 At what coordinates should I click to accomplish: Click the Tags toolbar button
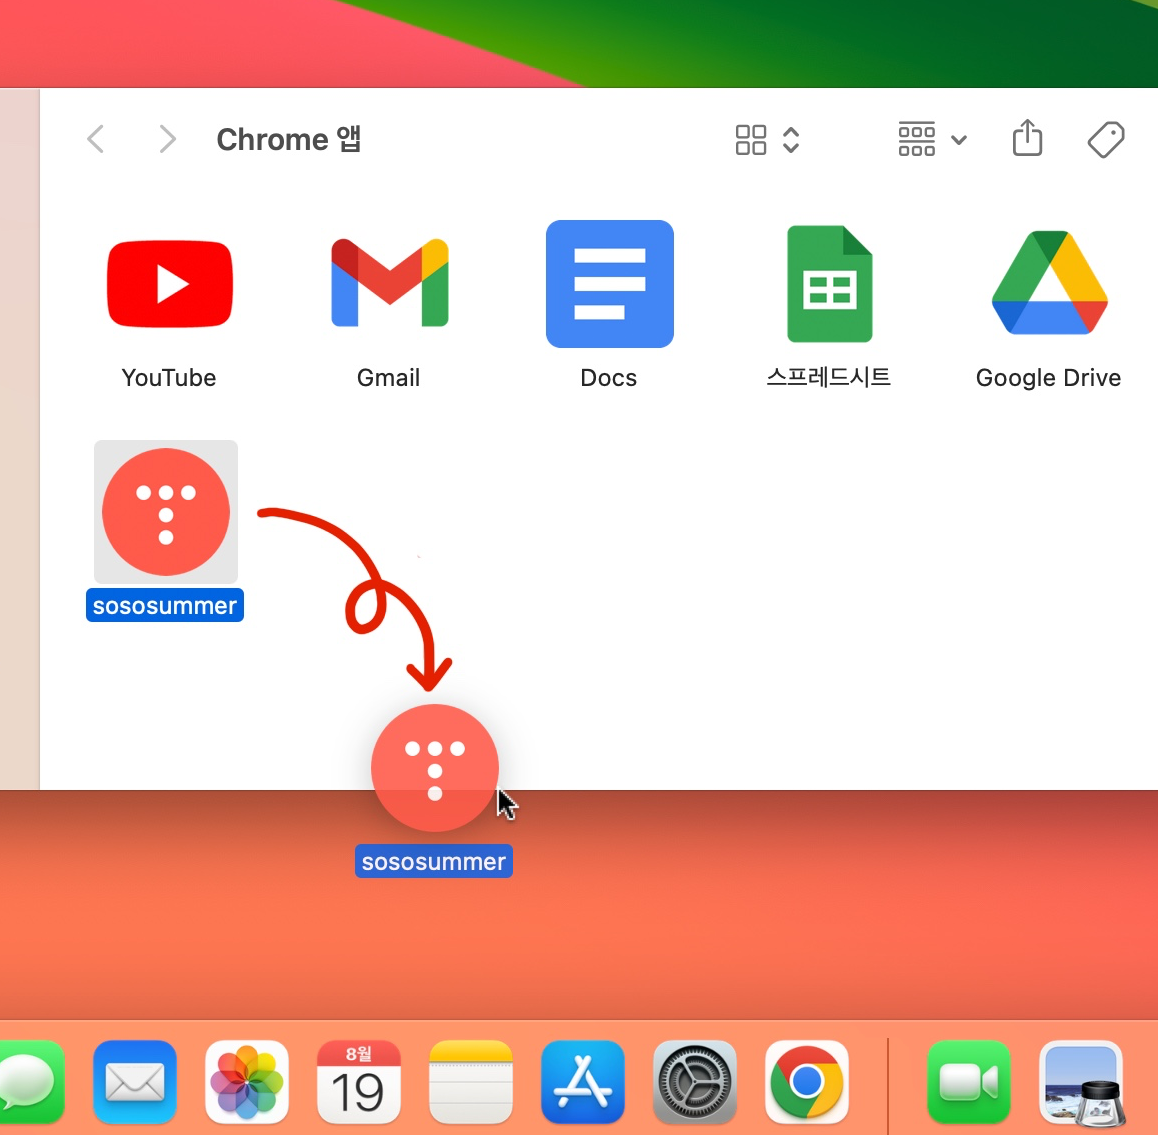(1106, 139)
